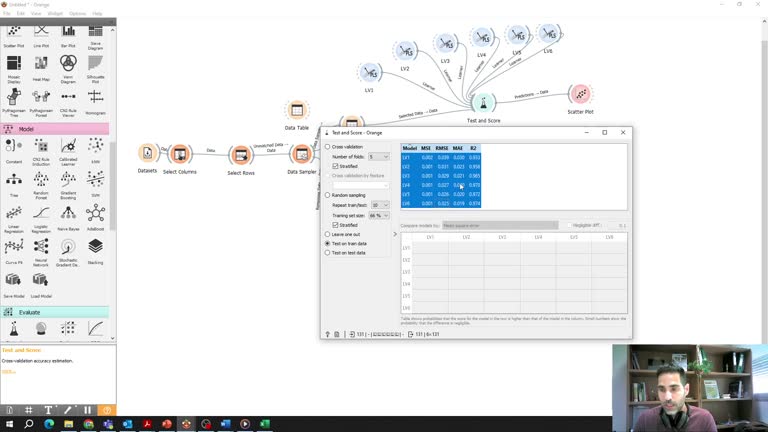
Task: Open the Help menu
Action: pos(97,13)
